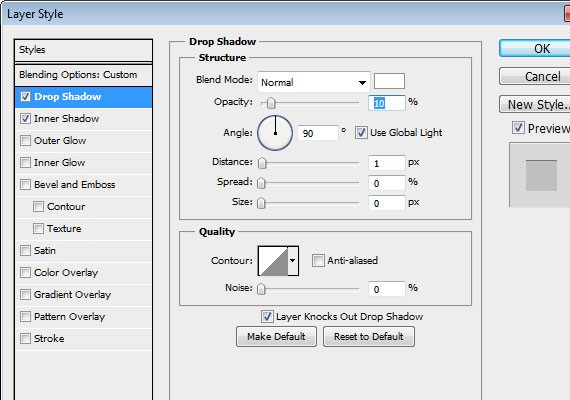The width and height of the screenshot is (570, 400).
Task: Click the Make Default button
Action: [276, 336]
